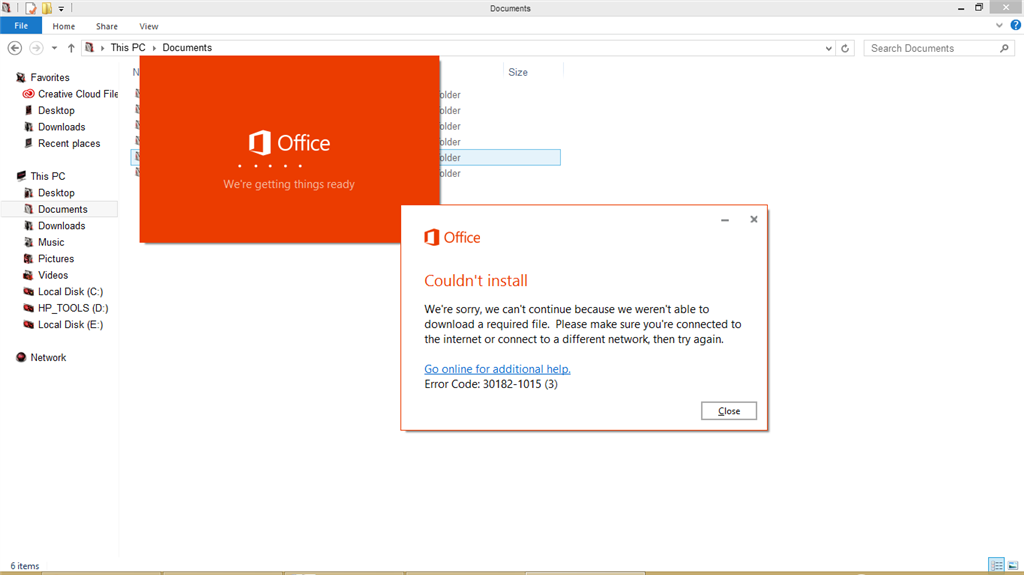Click the This PC computer icon
The image size is (1024, 575).
(21, 176)
